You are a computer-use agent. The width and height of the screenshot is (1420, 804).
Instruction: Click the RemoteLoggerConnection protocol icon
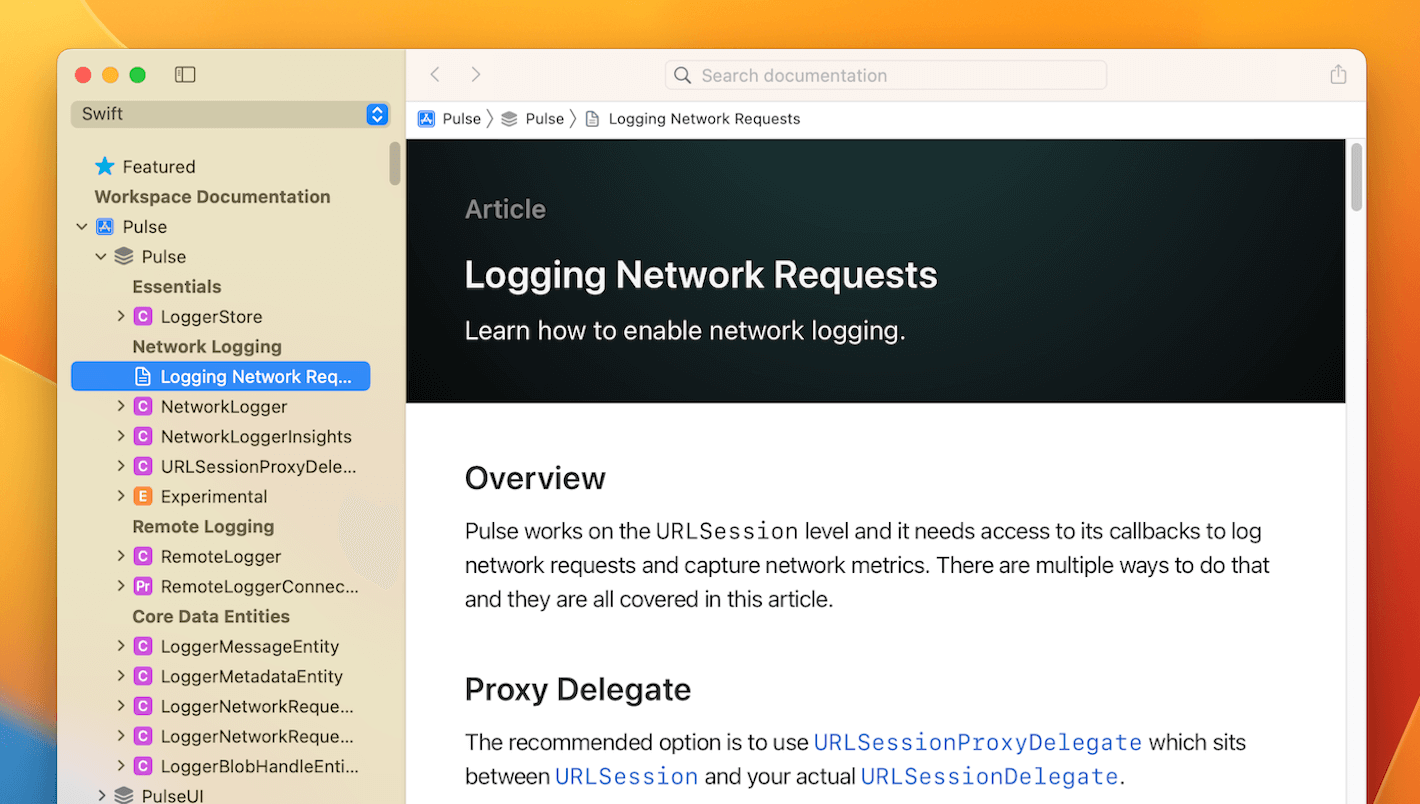pyautogui.click(x=143, y=587)
